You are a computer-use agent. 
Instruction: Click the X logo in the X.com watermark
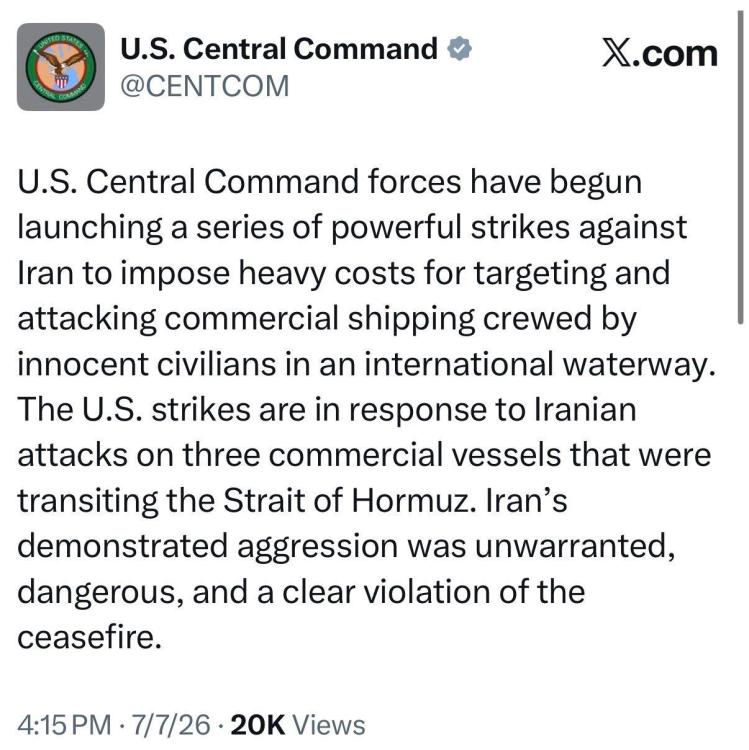click(x=618, y=53)
